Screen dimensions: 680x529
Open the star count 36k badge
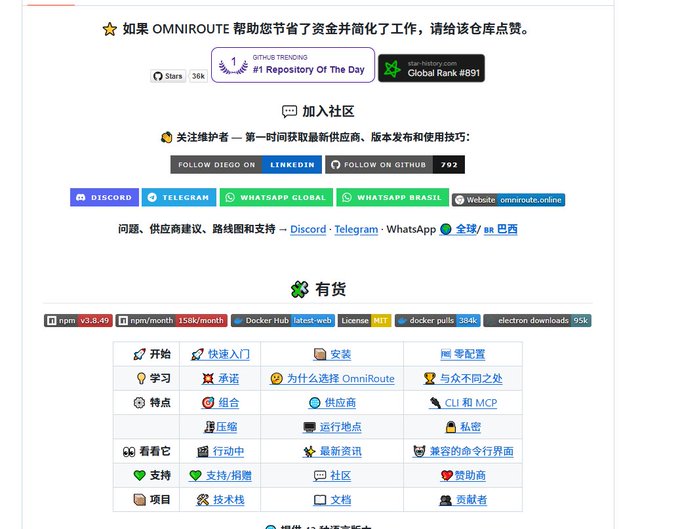tap(198, 76)
